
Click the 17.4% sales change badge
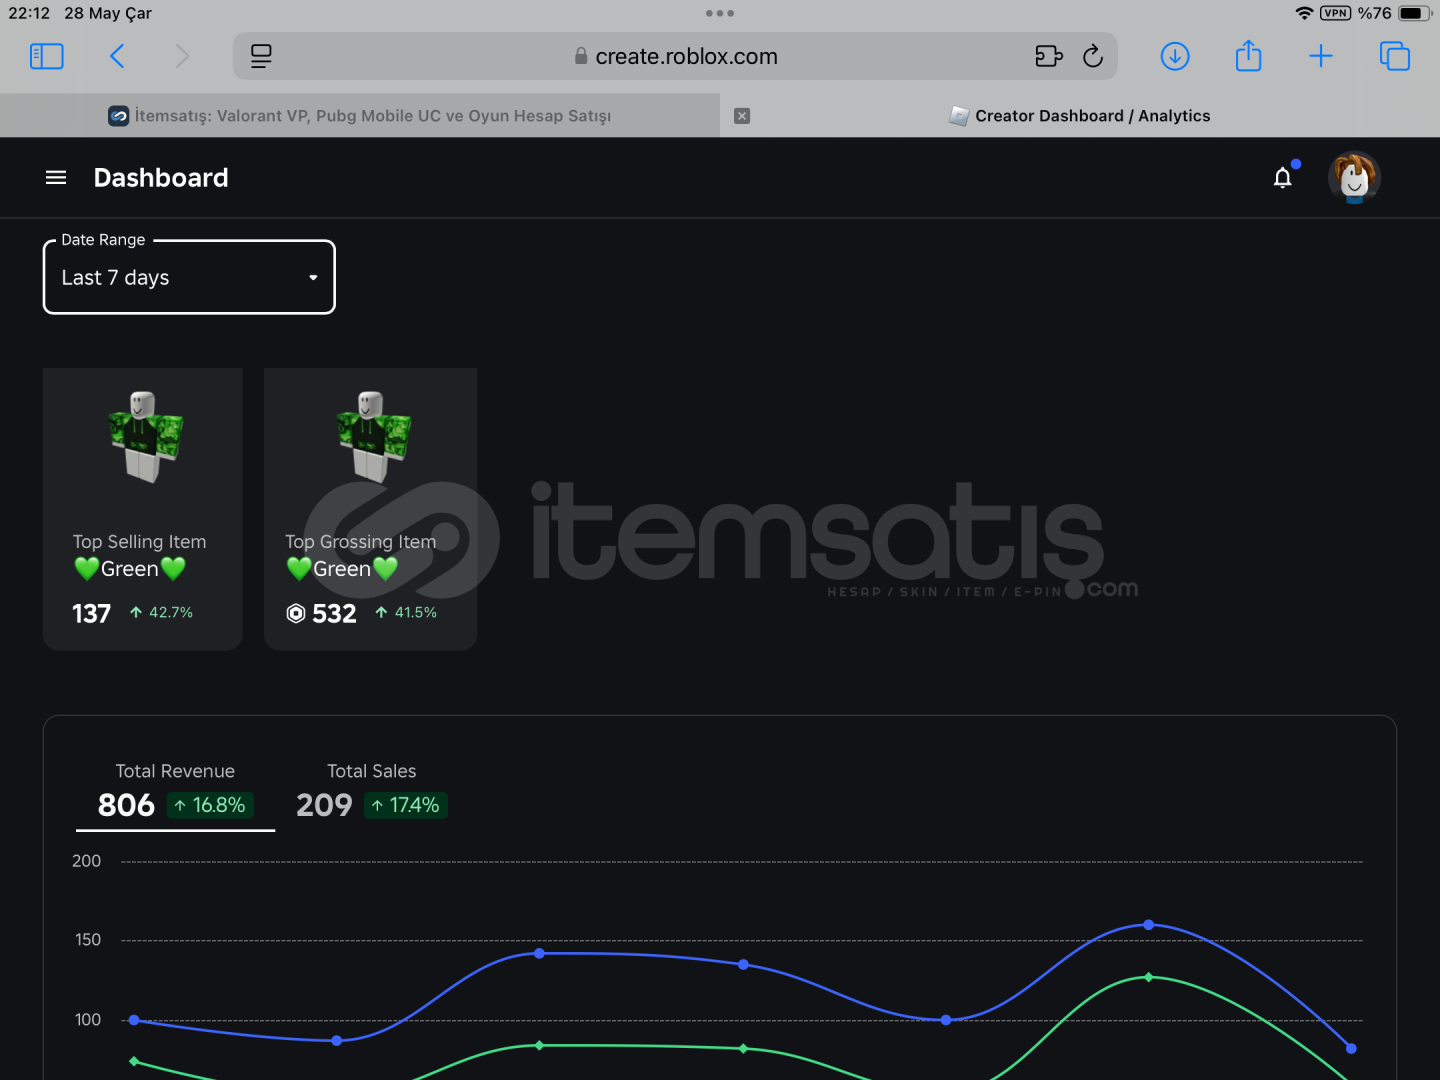[x=406, y=805]
